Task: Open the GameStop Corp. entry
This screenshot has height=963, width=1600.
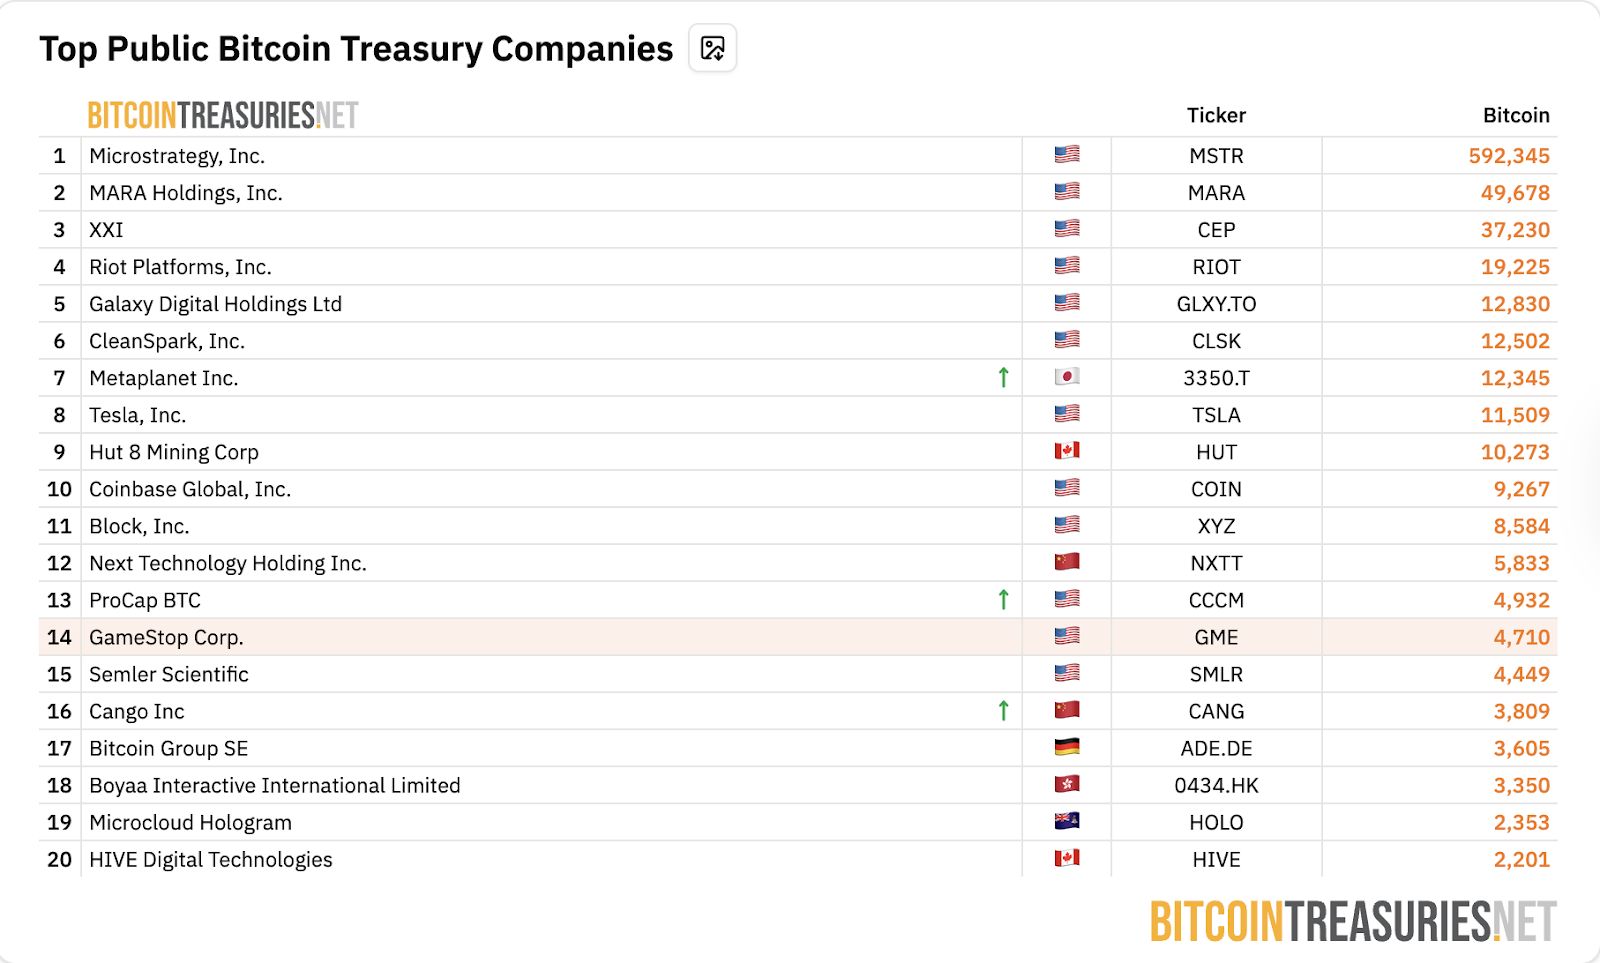Action: pyautogui.click(x=166, y=637)
